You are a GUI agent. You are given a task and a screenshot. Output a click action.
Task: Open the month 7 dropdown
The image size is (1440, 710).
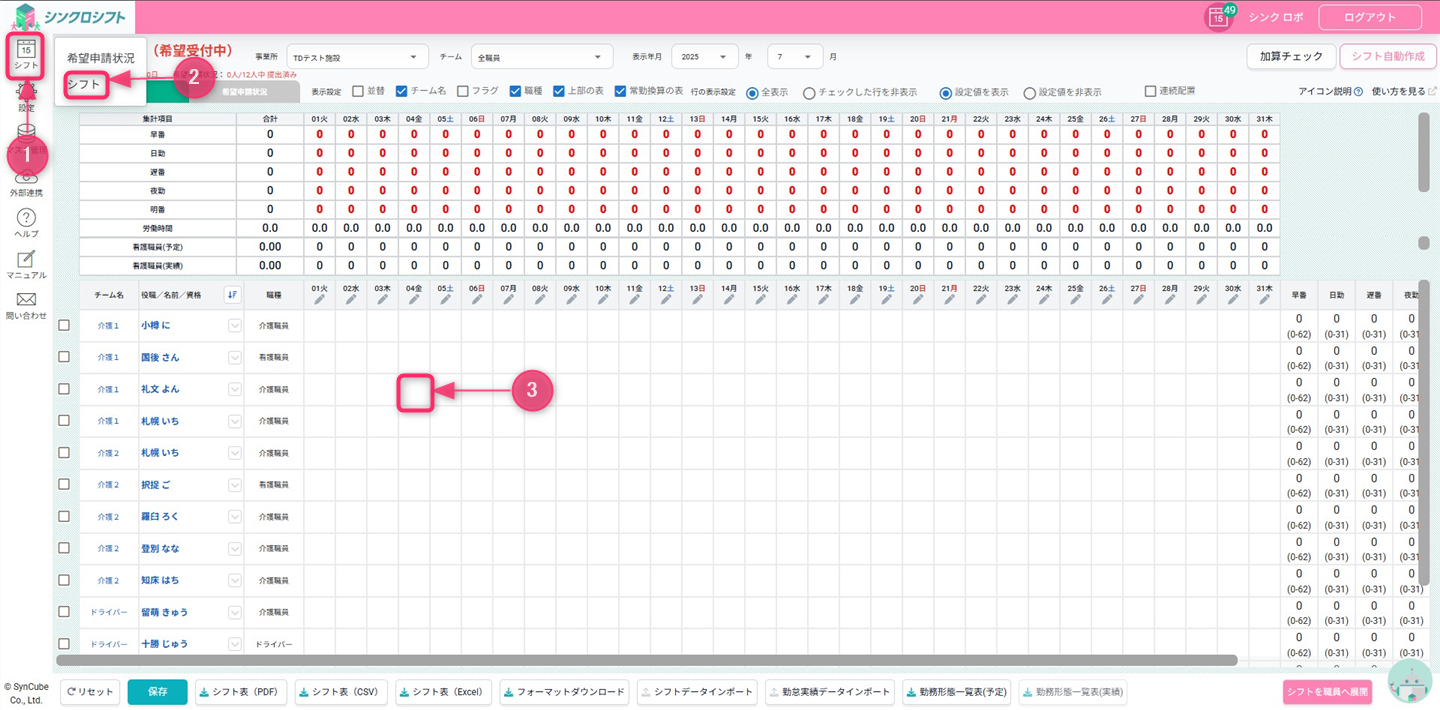795,57
